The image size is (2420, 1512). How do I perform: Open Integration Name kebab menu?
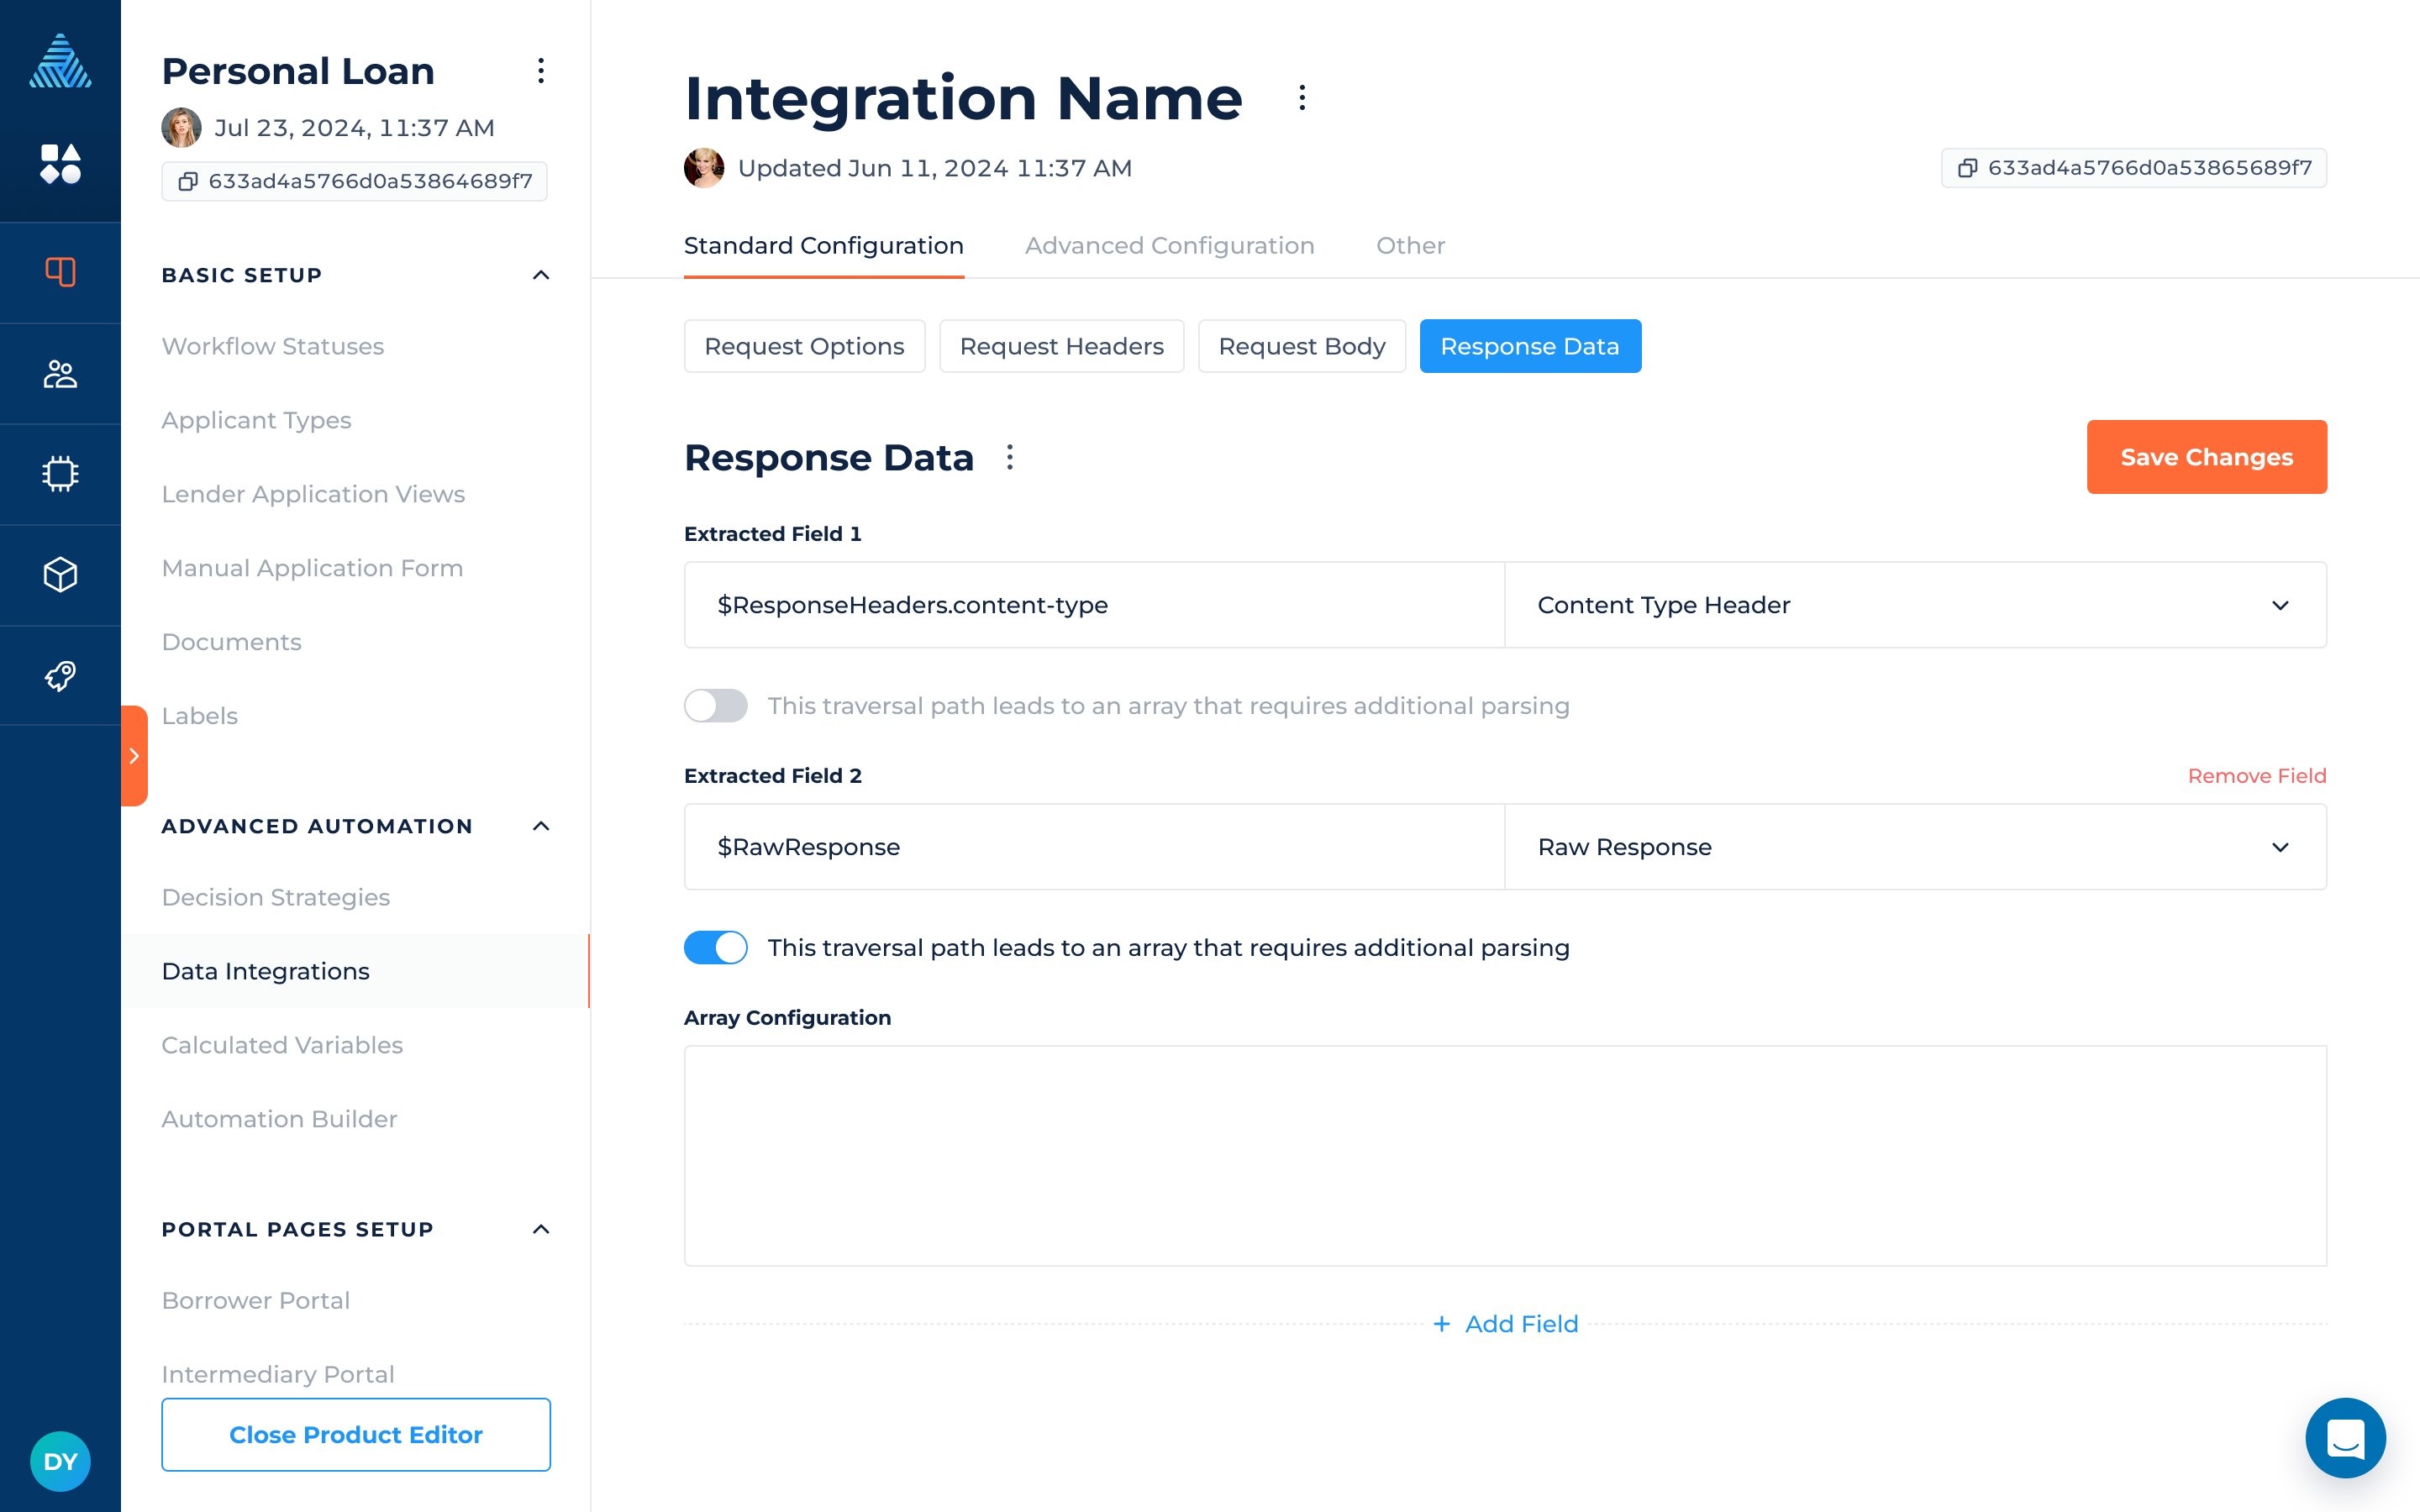pyautogui.click(x=1301, y=98)
